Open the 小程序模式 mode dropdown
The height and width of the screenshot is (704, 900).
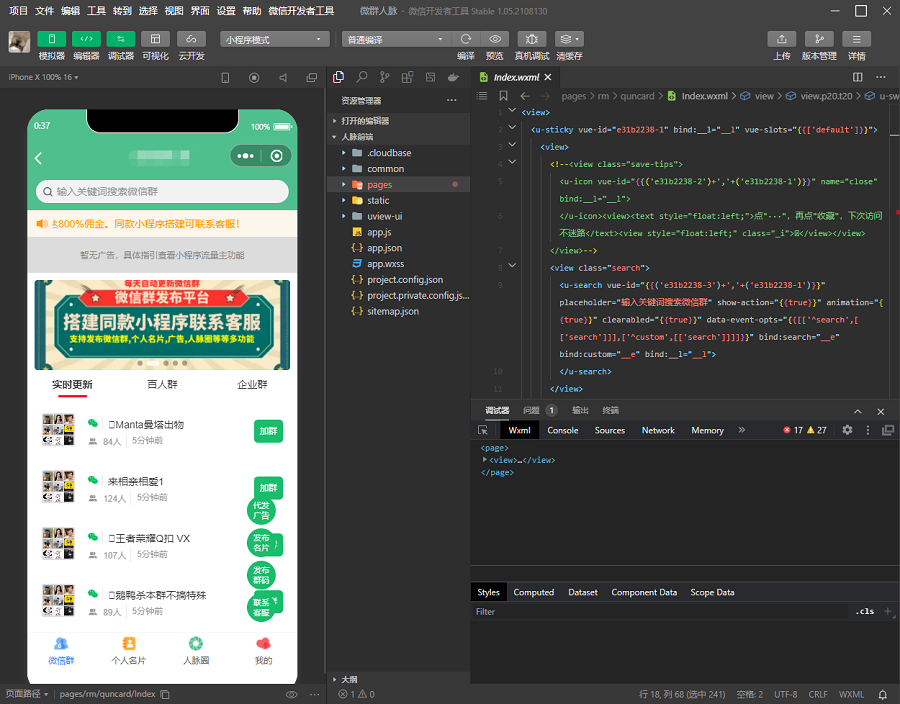pyautogui.click(x=274, y=40)
